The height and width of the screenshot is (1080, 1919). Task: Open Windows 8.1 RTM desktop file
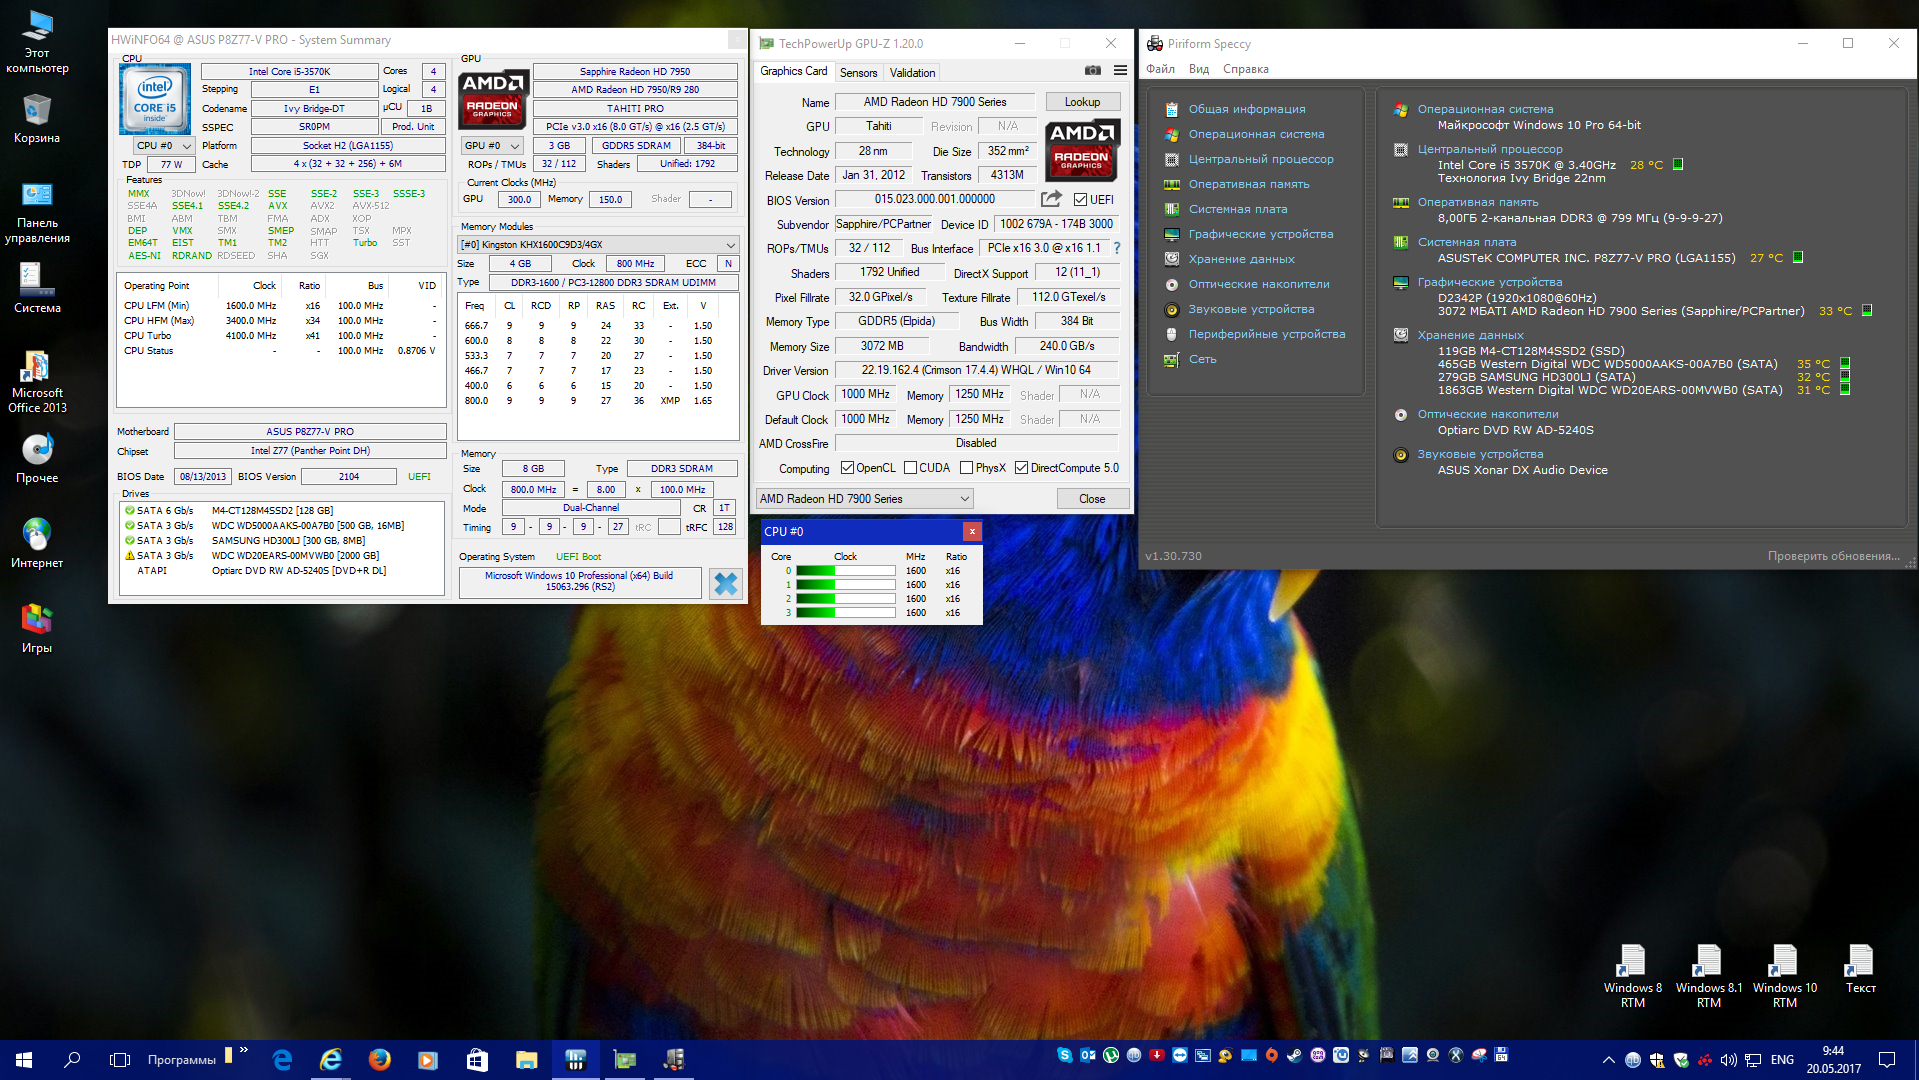coord(1709,976)
